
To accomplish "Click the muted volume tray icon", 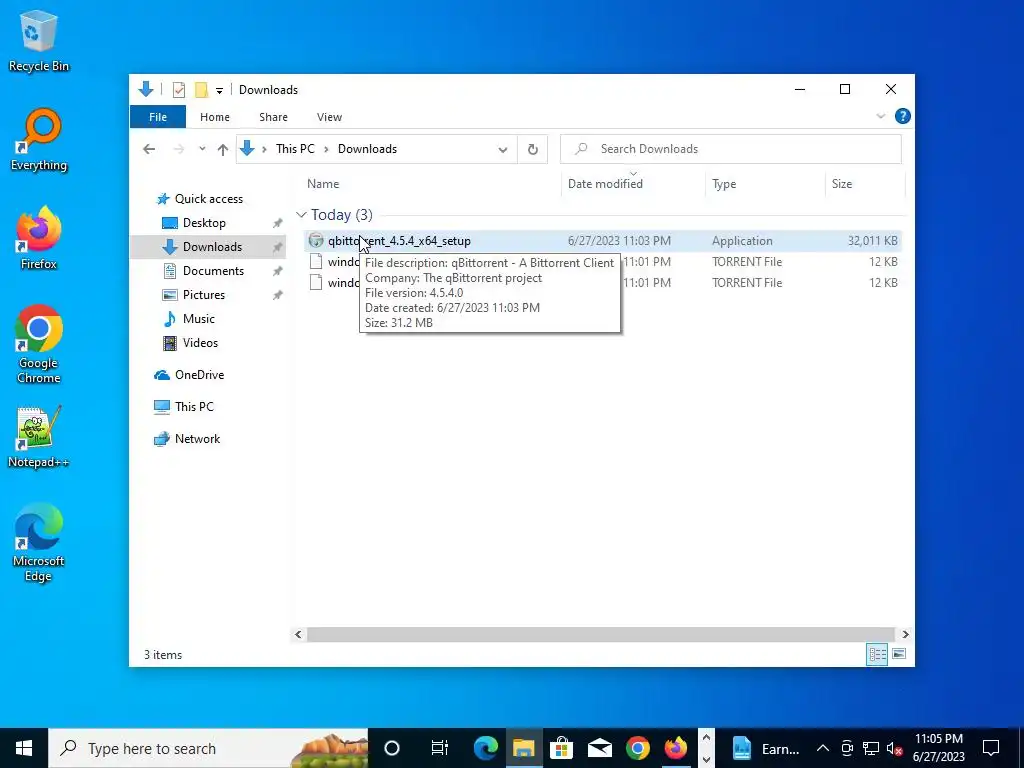I will [895, 748].
